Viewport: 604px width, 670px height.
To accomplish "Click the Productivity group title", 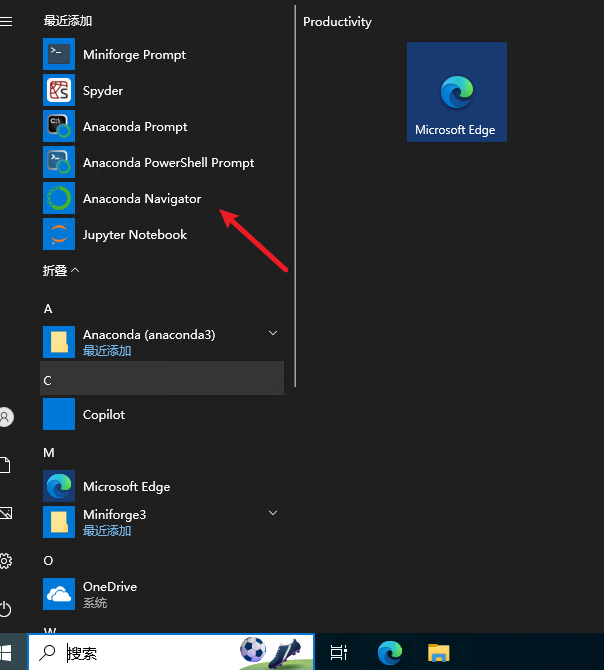I will pos(337,22).
